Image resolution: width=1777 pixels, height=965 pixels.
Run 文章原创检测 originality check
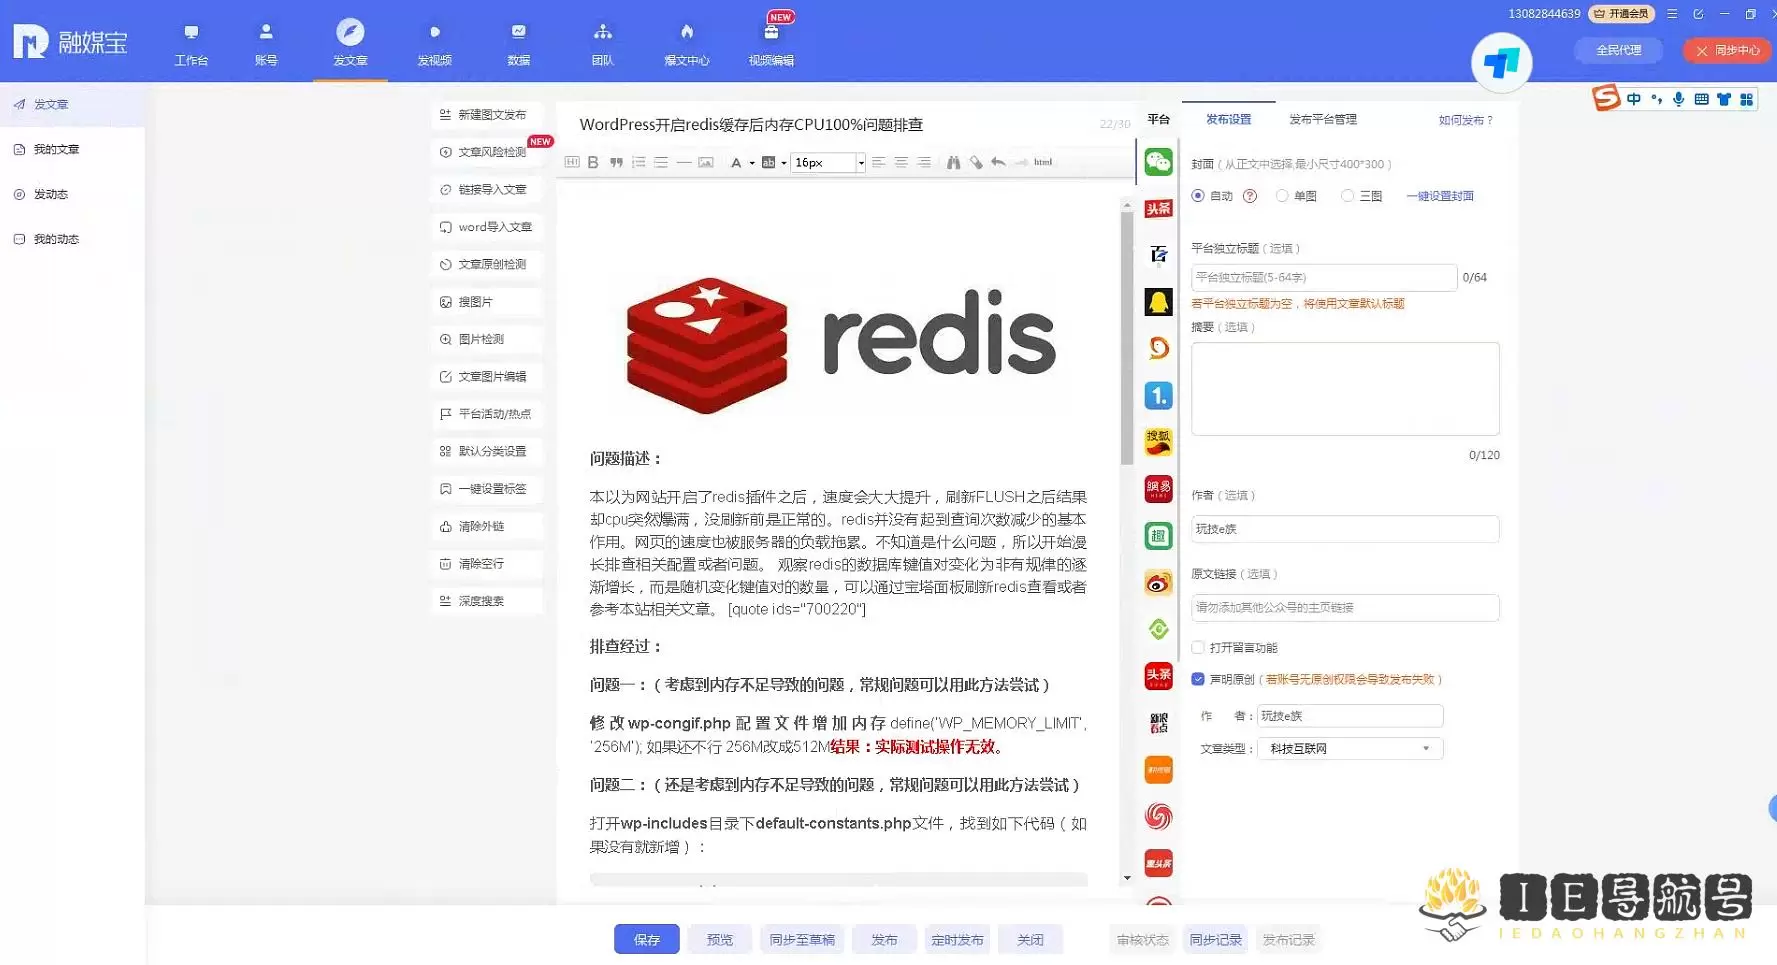[487, 264]
